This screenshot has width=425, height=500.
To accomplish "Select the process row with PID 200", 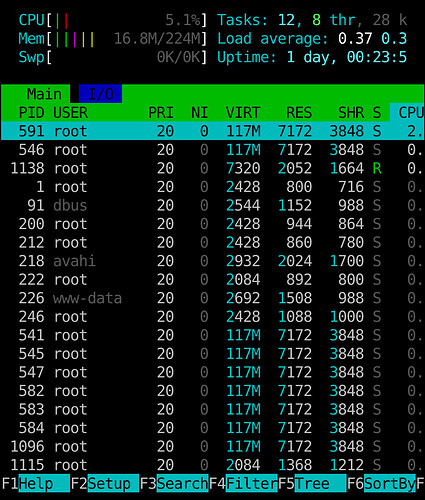I will coord(212,224).
